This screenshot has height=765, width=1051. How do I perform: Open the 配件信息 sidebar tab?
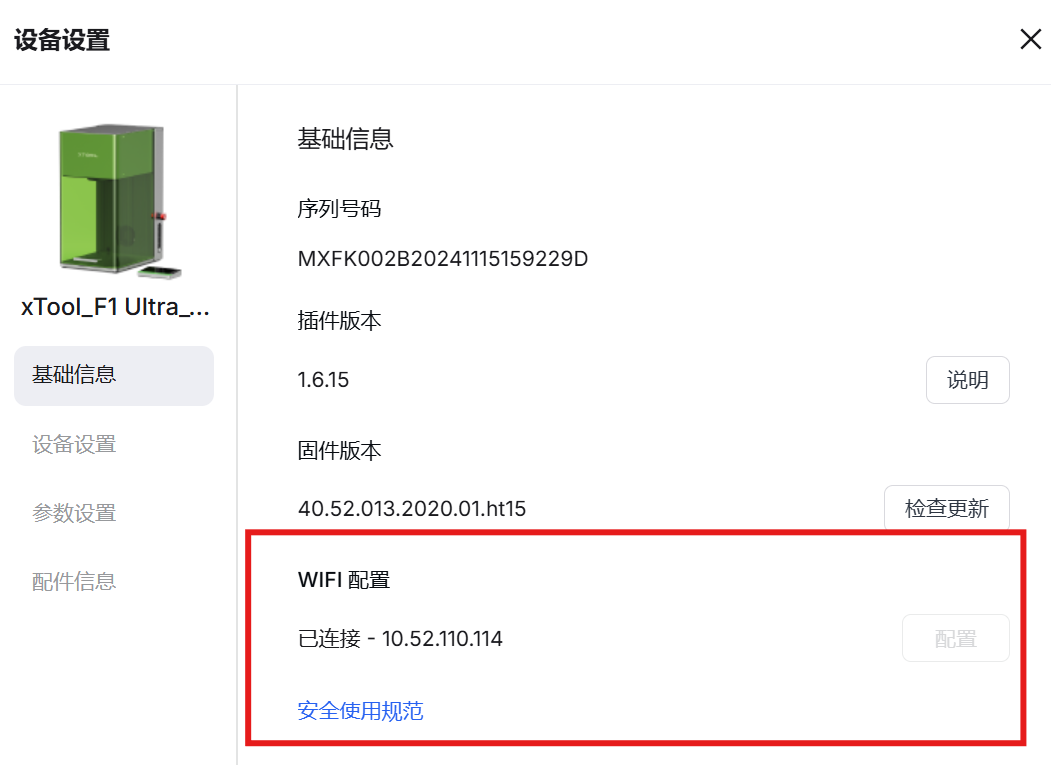tap(74, 581)
